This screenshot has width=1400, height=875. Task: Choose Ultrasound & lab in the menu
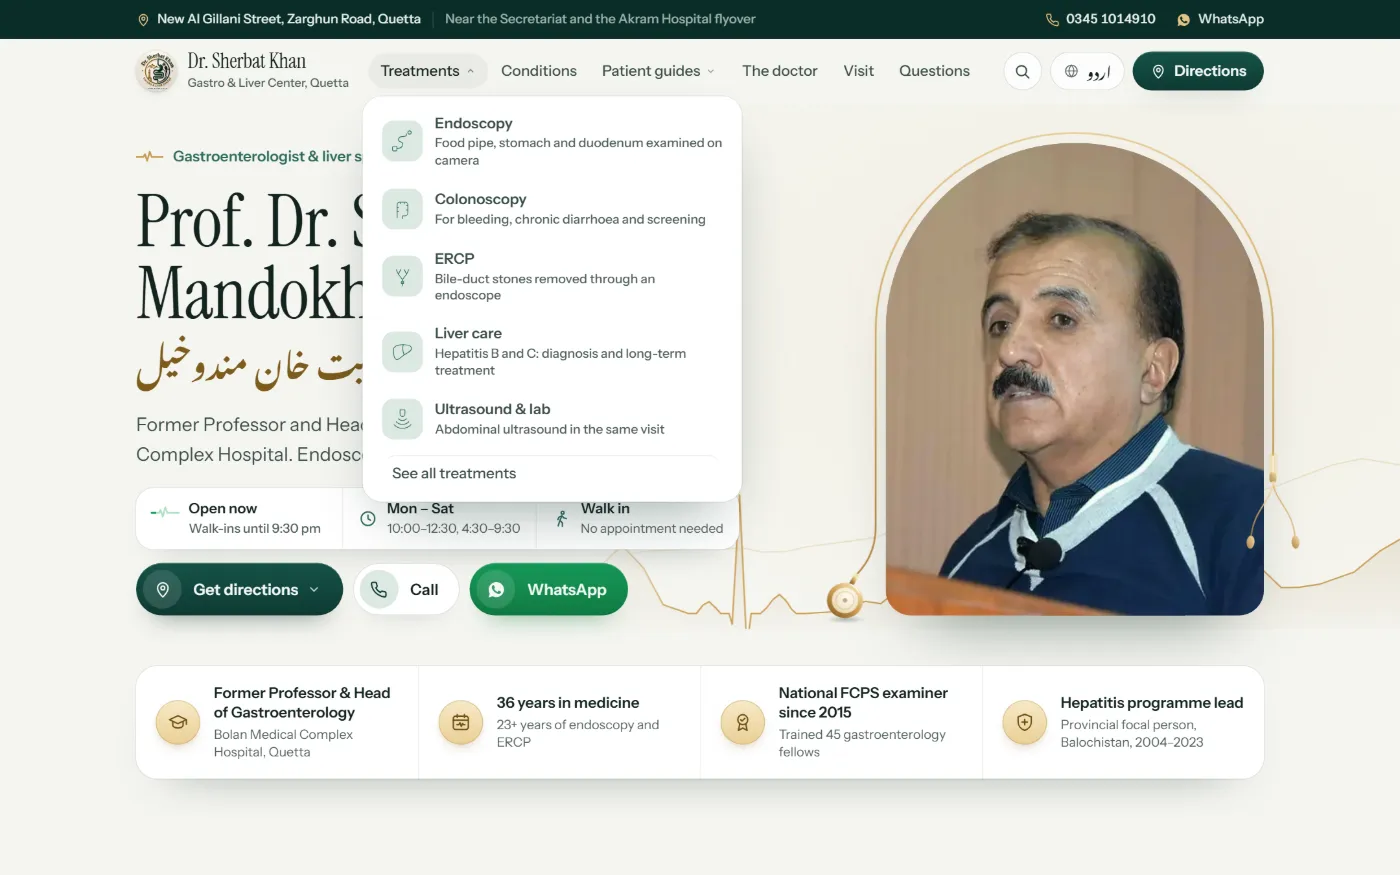[x=552, y=419]
